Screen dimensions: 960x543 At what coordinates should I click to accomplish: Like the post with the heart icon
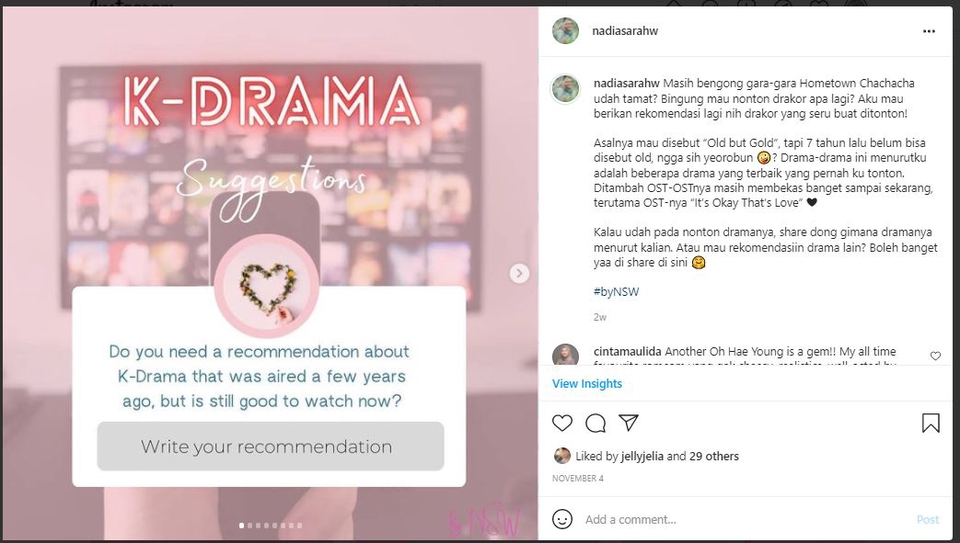(562, 423)
